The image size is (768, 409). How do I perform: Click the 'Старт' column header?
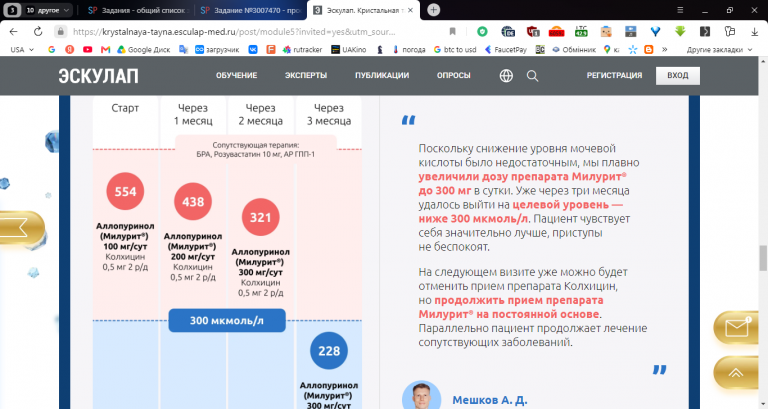pos(125,108)
